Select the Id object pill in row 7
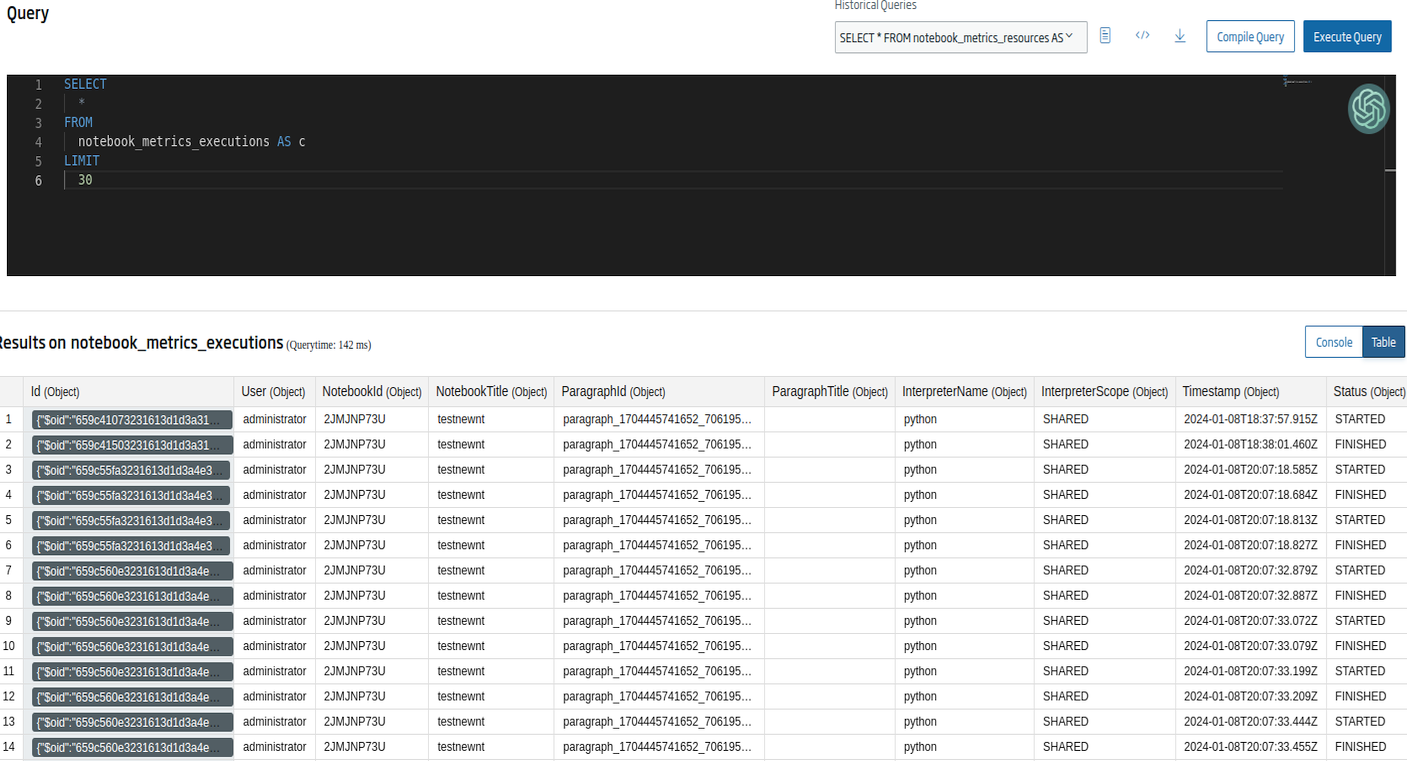Viewport: 1407px width, 761px height. point(128,570)
